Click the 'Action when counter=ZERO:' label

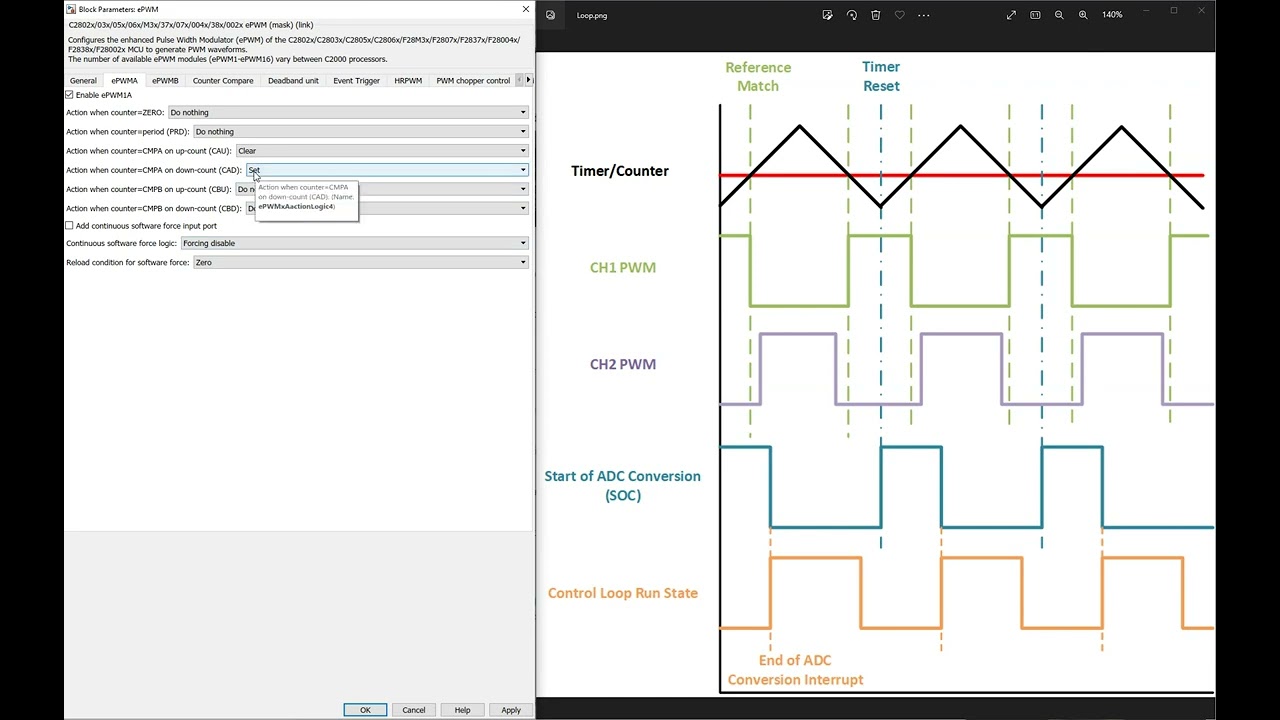[115, 112]
